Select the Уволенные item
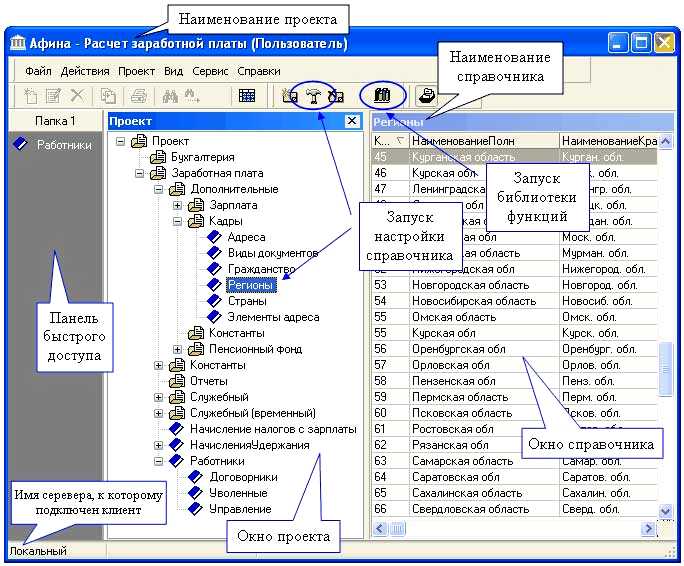Image resolution: width=684 pixels, height=566 pixels. coord(238,493)
